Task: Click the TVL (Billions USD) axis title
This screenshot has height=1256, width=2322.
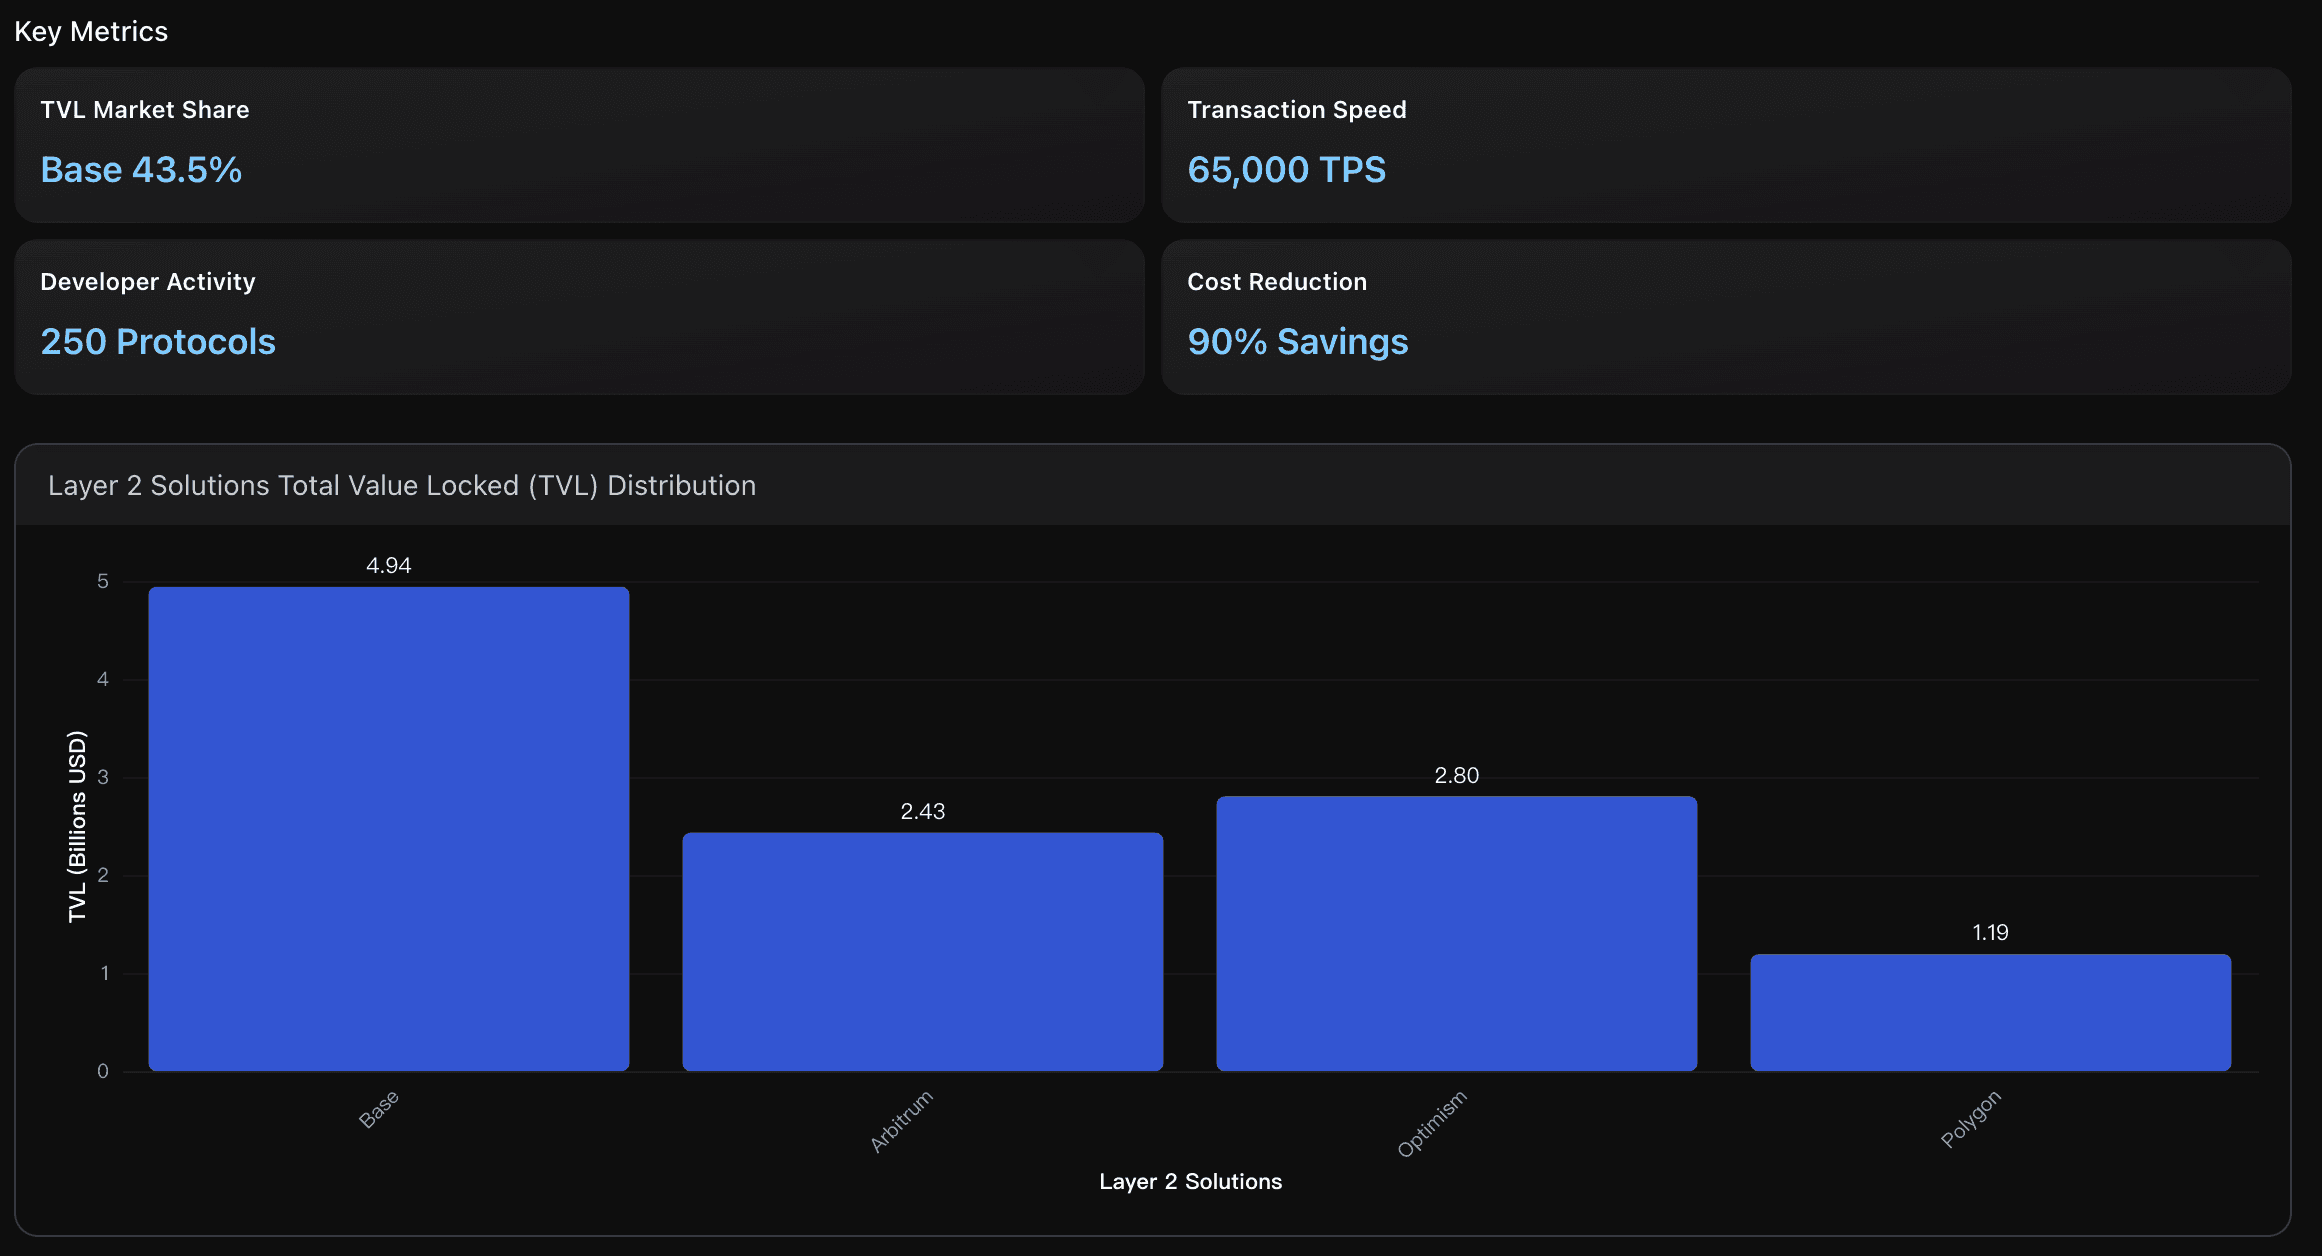Action: (x=77, y=827)
